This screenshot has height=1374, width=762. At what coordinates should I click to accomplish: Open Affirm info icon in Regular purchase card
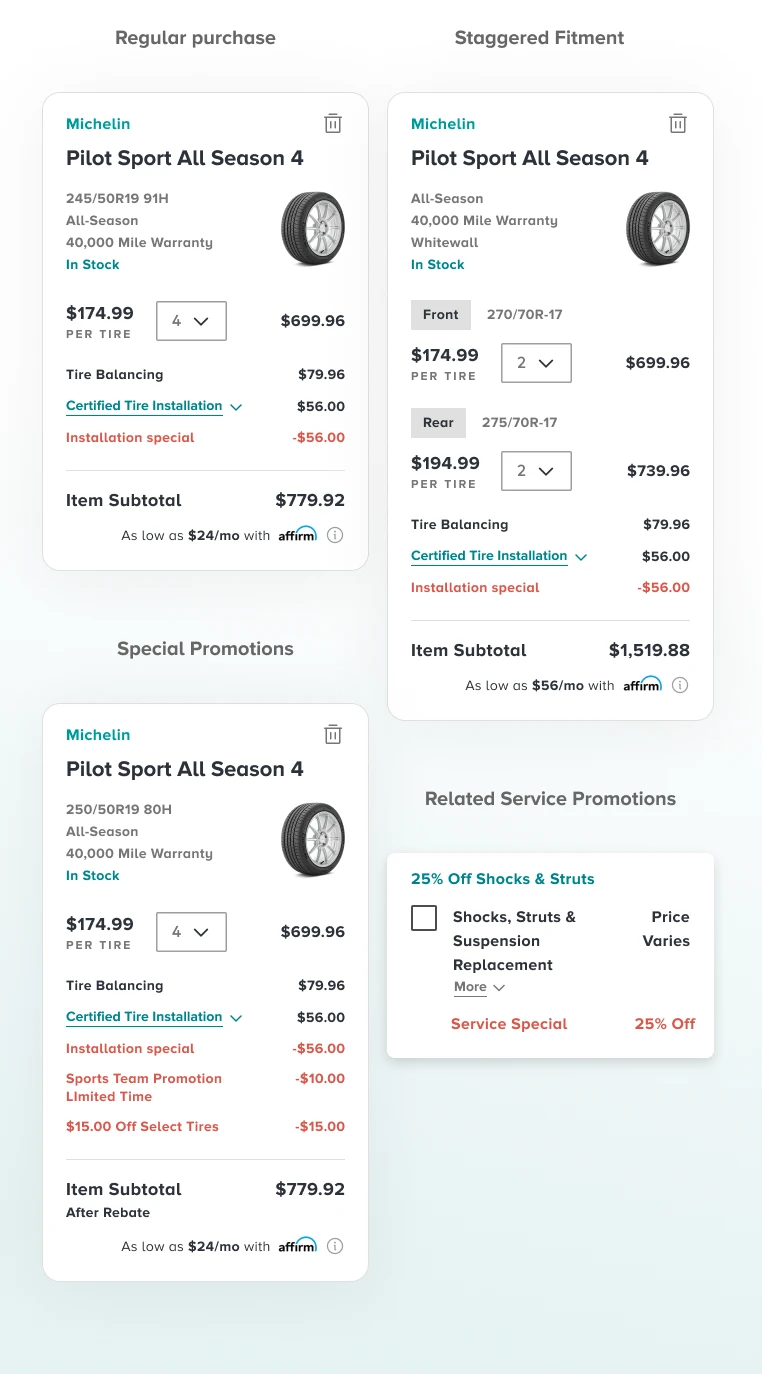point(335,535)
